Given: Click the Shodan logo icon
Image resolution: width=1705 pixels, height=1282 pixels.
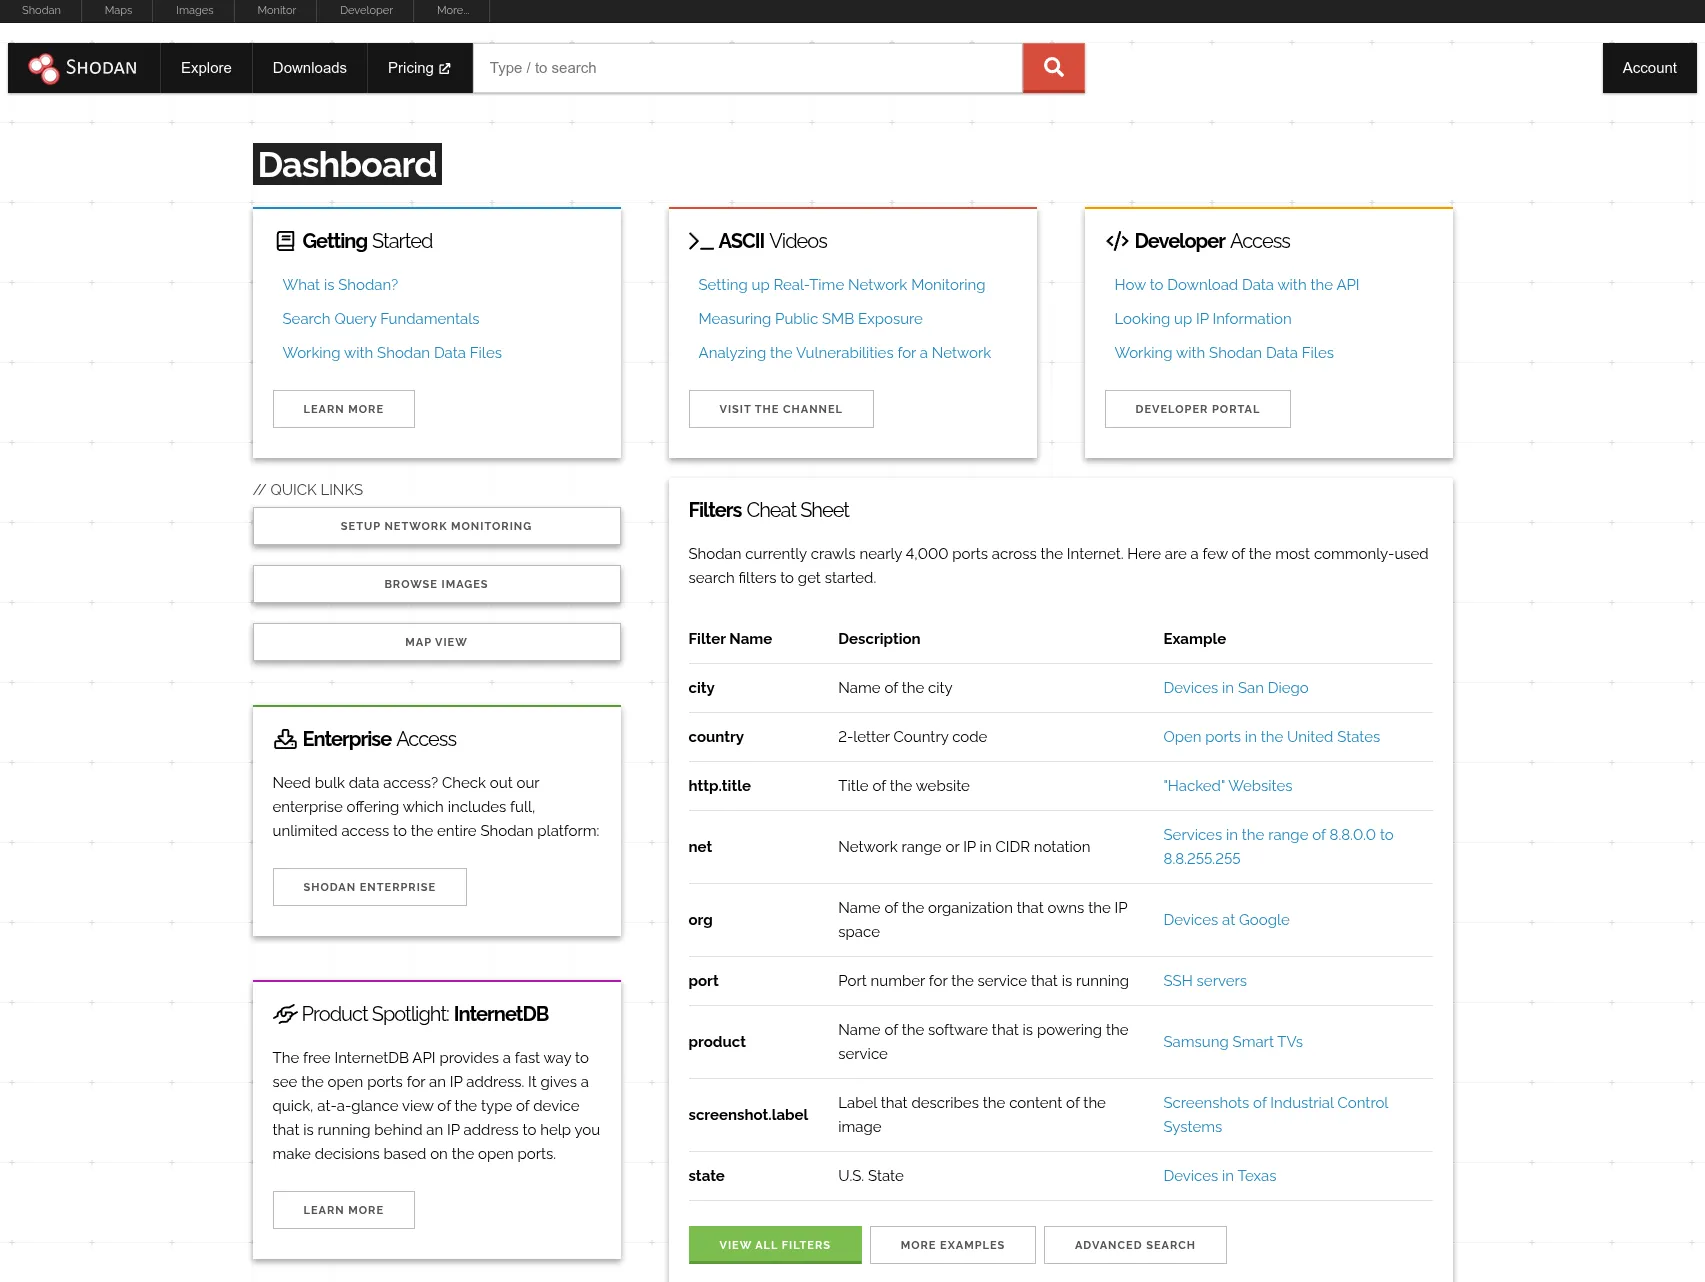Looking at the screenshot, I should tap(44, 67).
